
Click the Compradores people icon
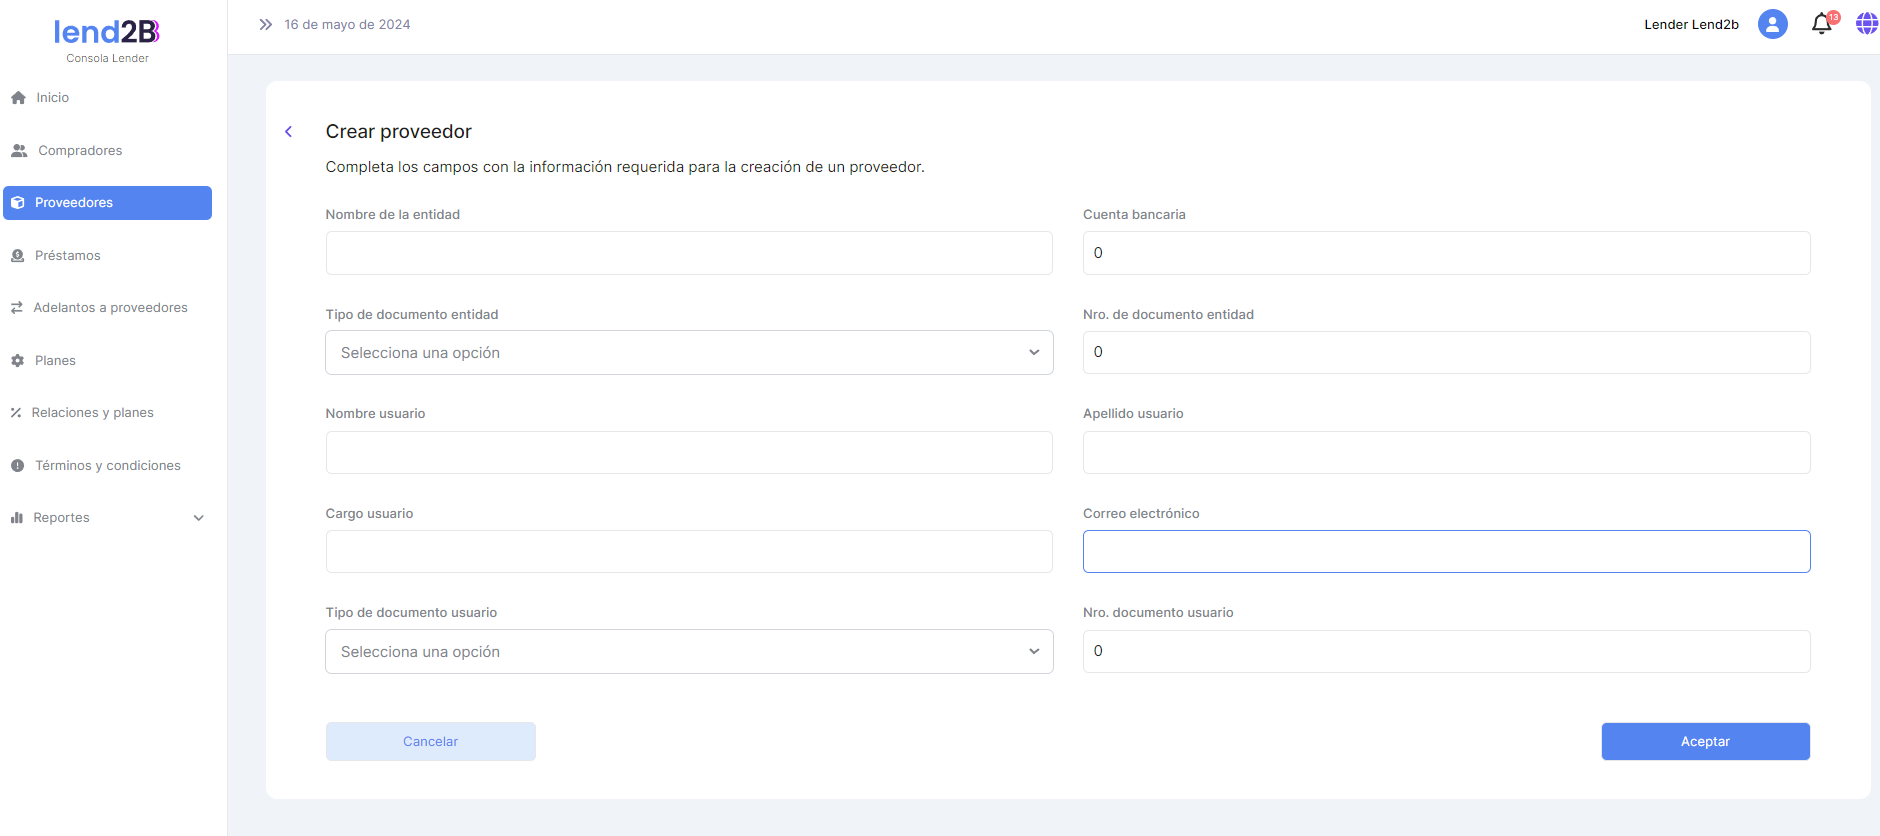pyautogui.click(x=19, y=151)
